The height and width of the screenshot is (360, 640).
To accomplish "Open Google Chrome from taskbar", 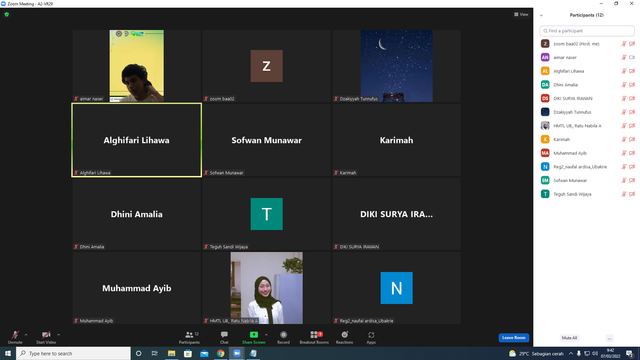I will [220, 353].
